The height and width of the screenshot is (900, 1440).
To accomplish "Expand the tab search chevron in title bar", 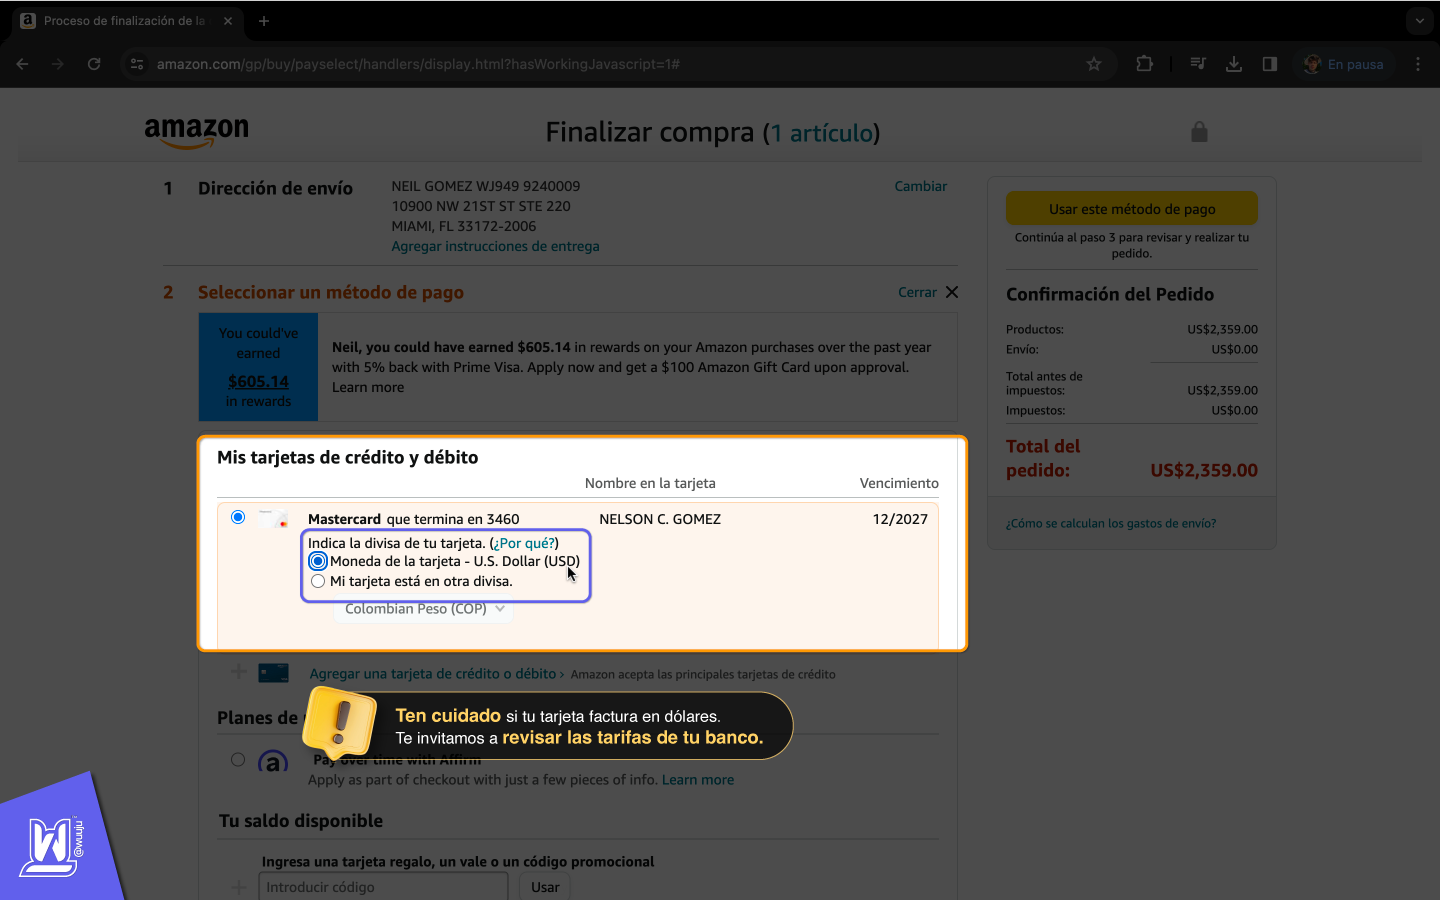I will [1419, 21].
